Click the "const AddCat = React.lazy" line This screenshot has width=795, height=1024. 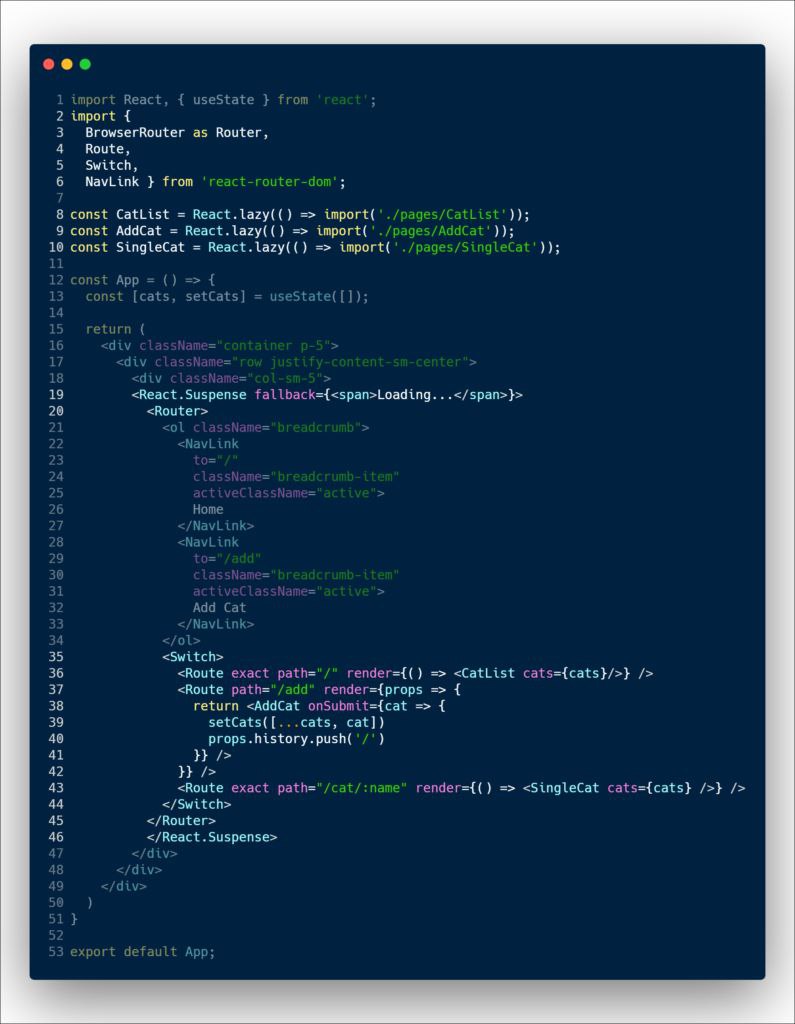(292, 231)
